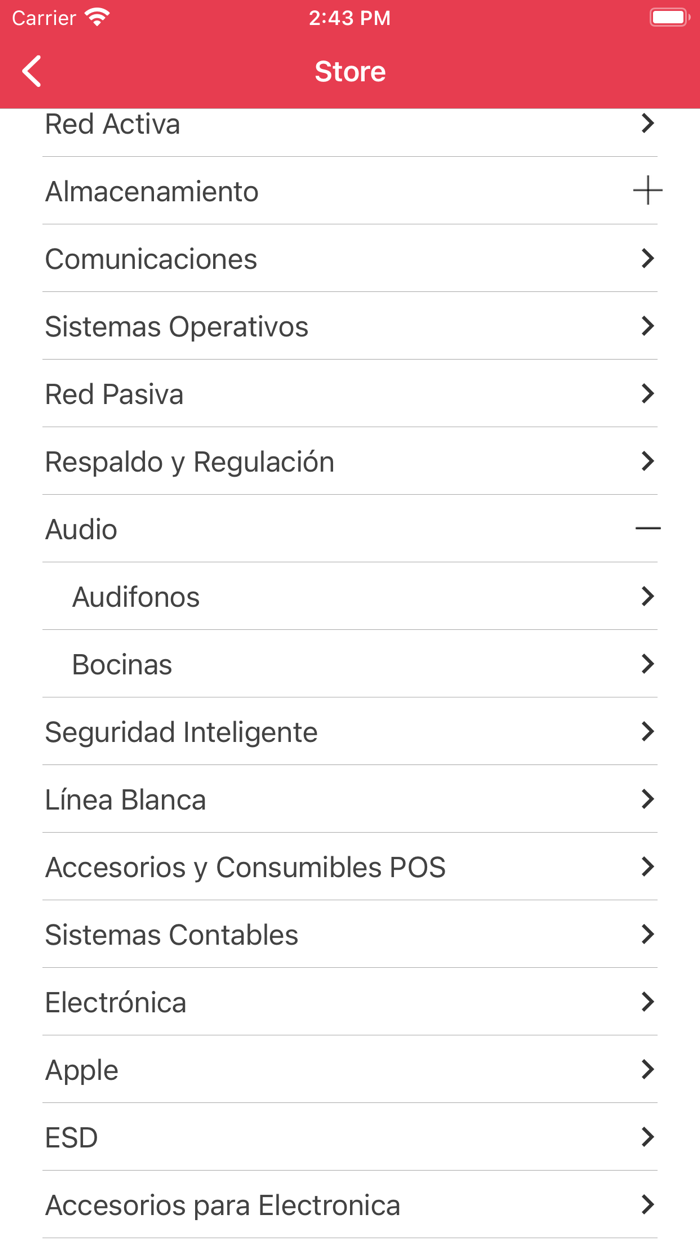Select the Línea Blanca category

pyautogui.click(x=126, y=800)
